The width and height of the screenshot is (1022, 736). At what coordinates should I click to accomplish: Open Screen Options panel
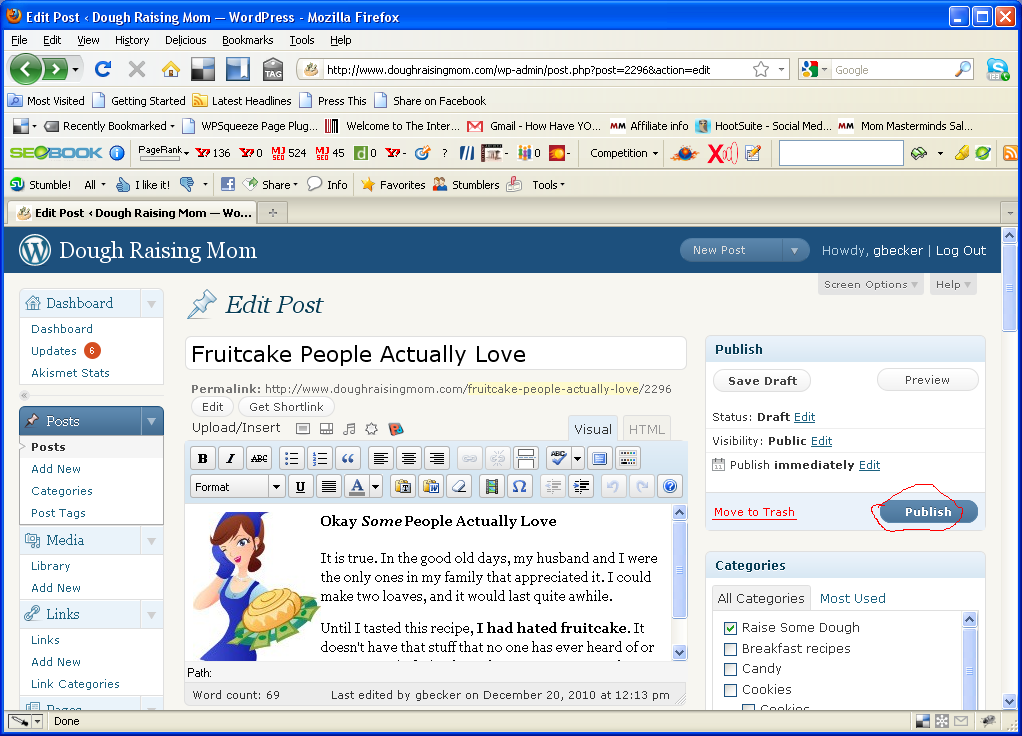[x=870, y=284]
